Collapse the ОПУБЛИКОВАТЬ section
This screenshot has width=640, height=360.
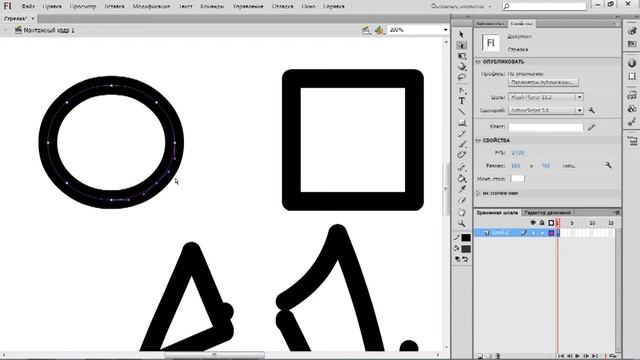478,62
